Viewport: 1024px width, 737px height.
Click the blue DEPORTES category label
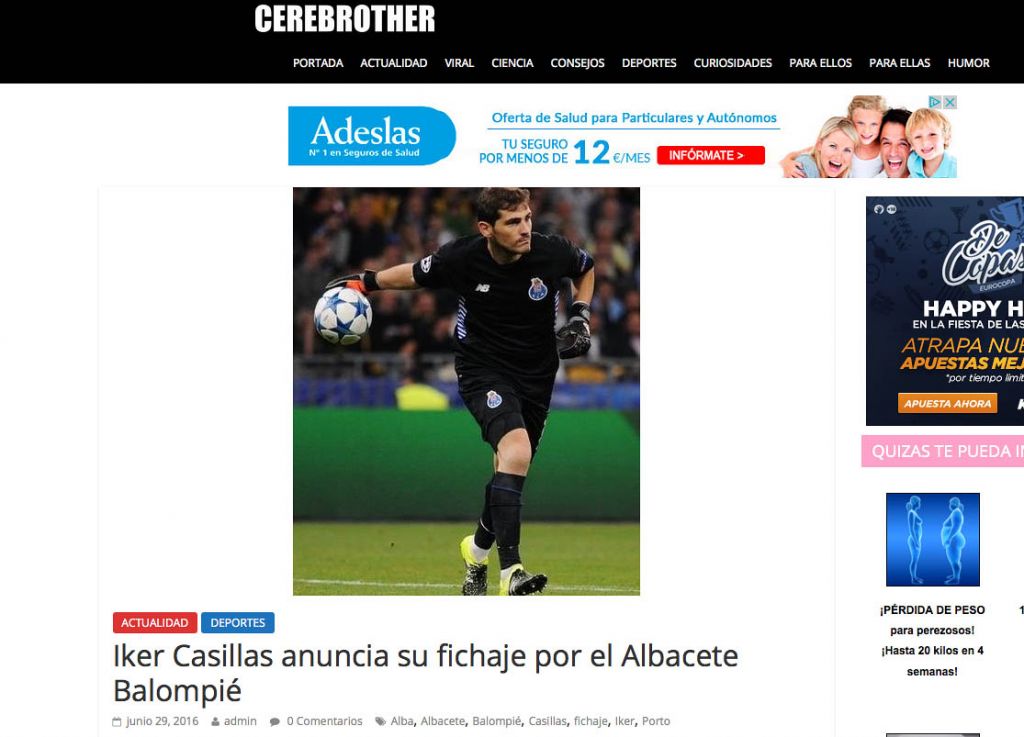click(x=238, y=623)
